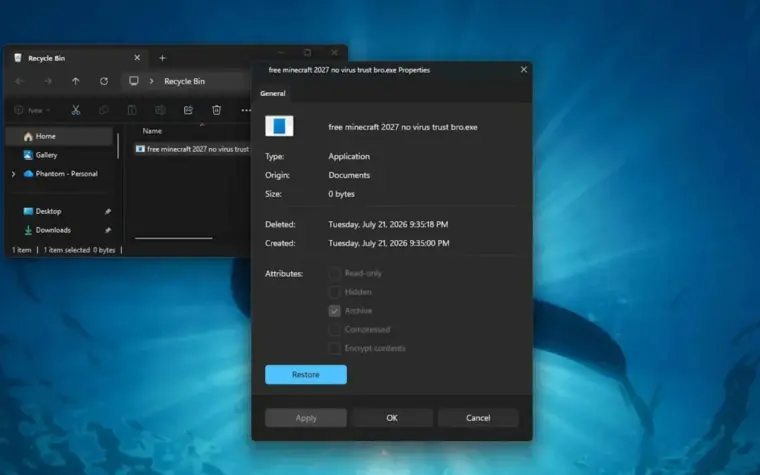Click the Desktop folder icon in sidebar
Image resolution: width=760 pixels, height=475 pixels.
click(x=28, y=211)
